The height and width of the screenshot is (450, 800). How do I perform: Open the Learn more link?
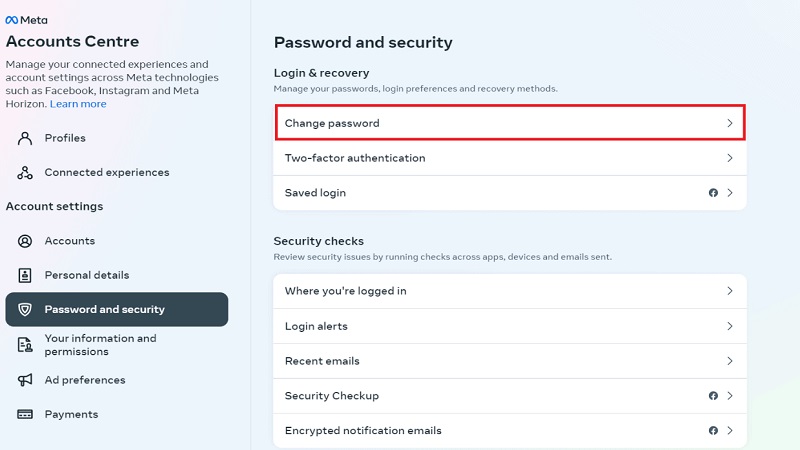pos(78,104)
